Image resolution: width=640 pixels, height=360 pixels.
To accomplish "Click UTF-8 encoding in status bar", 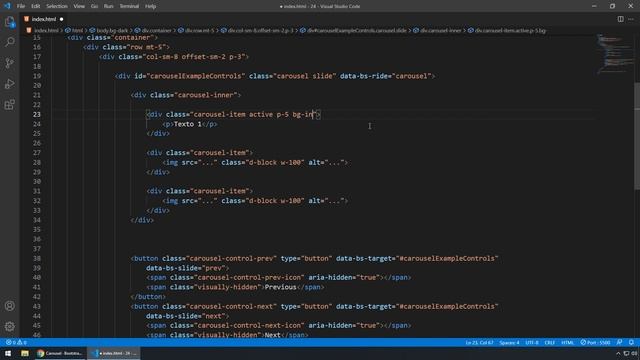I will [532, 342].
